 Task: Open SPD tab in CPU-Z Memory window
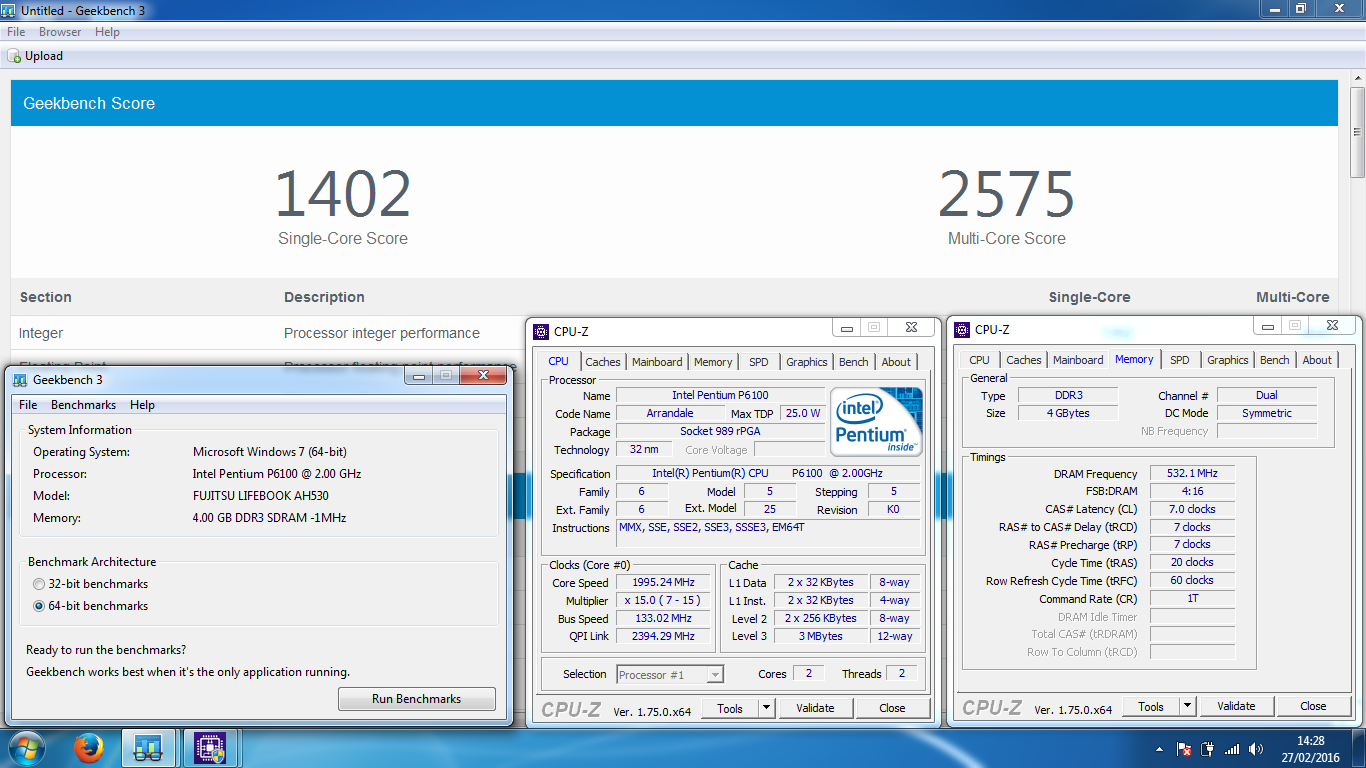point(1180,360)
